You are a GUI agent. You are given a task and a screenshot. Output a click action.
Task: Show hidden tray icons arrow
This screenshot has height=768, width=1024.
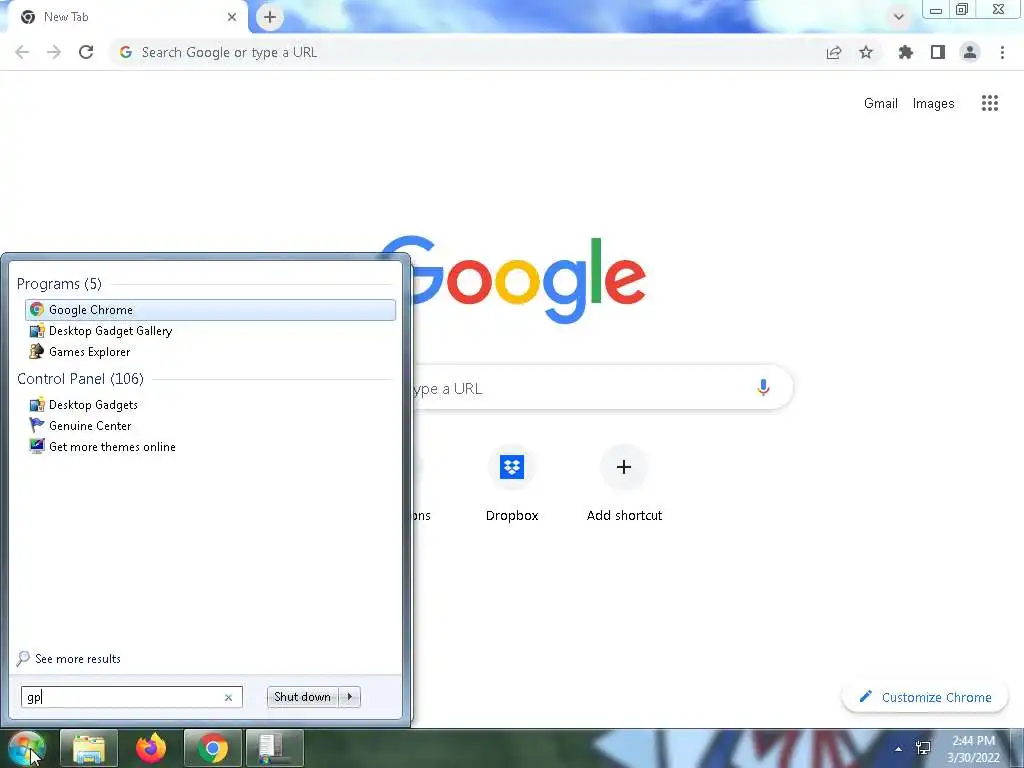coord(899,749)
